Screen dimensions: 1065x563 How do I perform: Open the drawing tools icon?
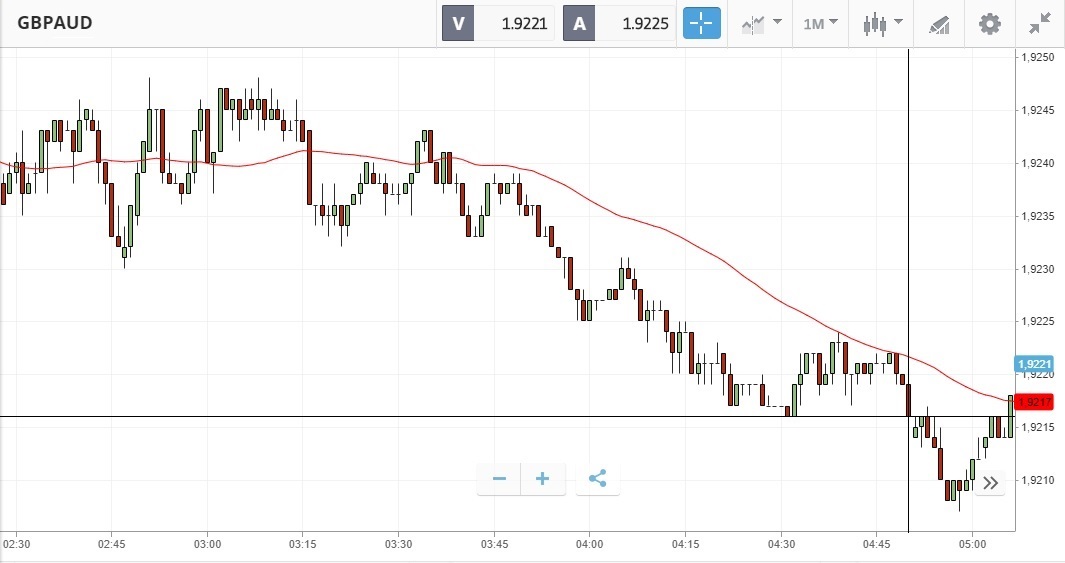coord(938,23)
